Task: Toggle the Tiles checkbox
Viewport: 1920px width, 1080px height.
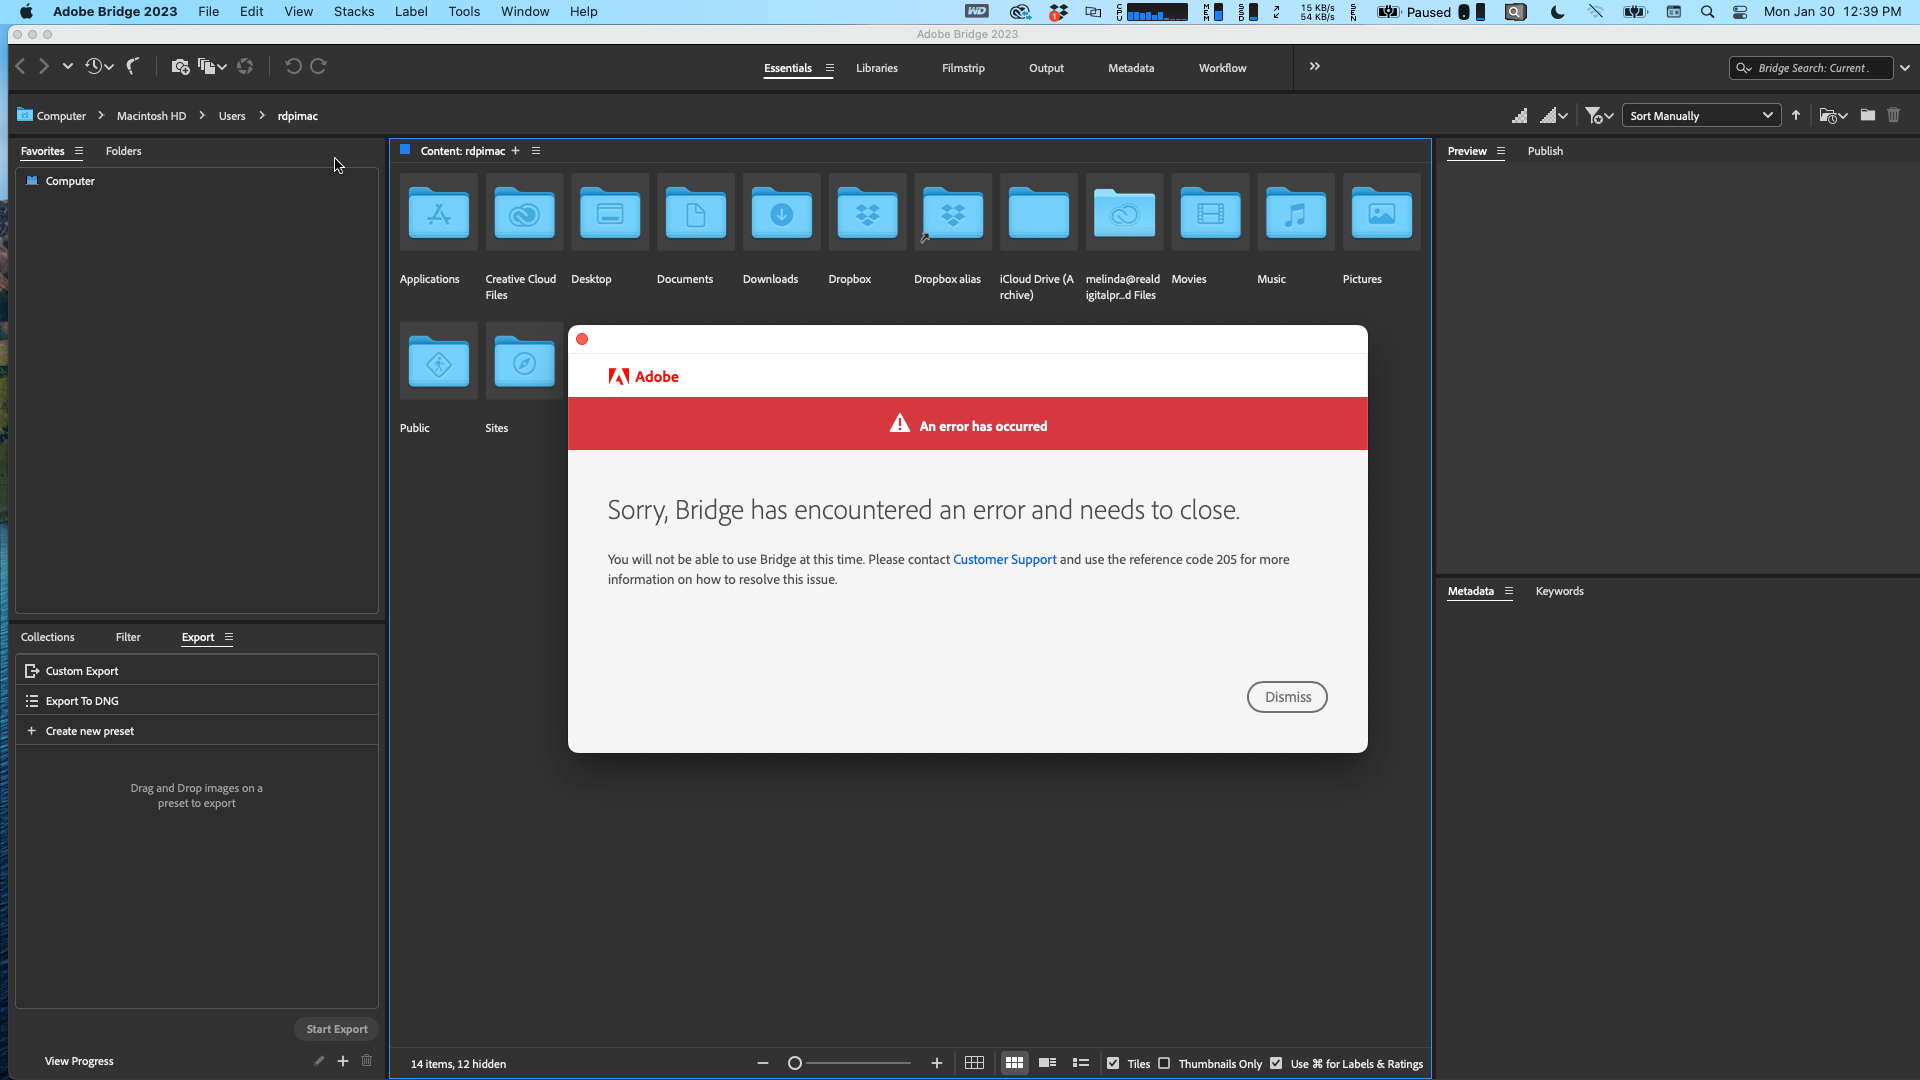Action: [x=1113, y=1063]
